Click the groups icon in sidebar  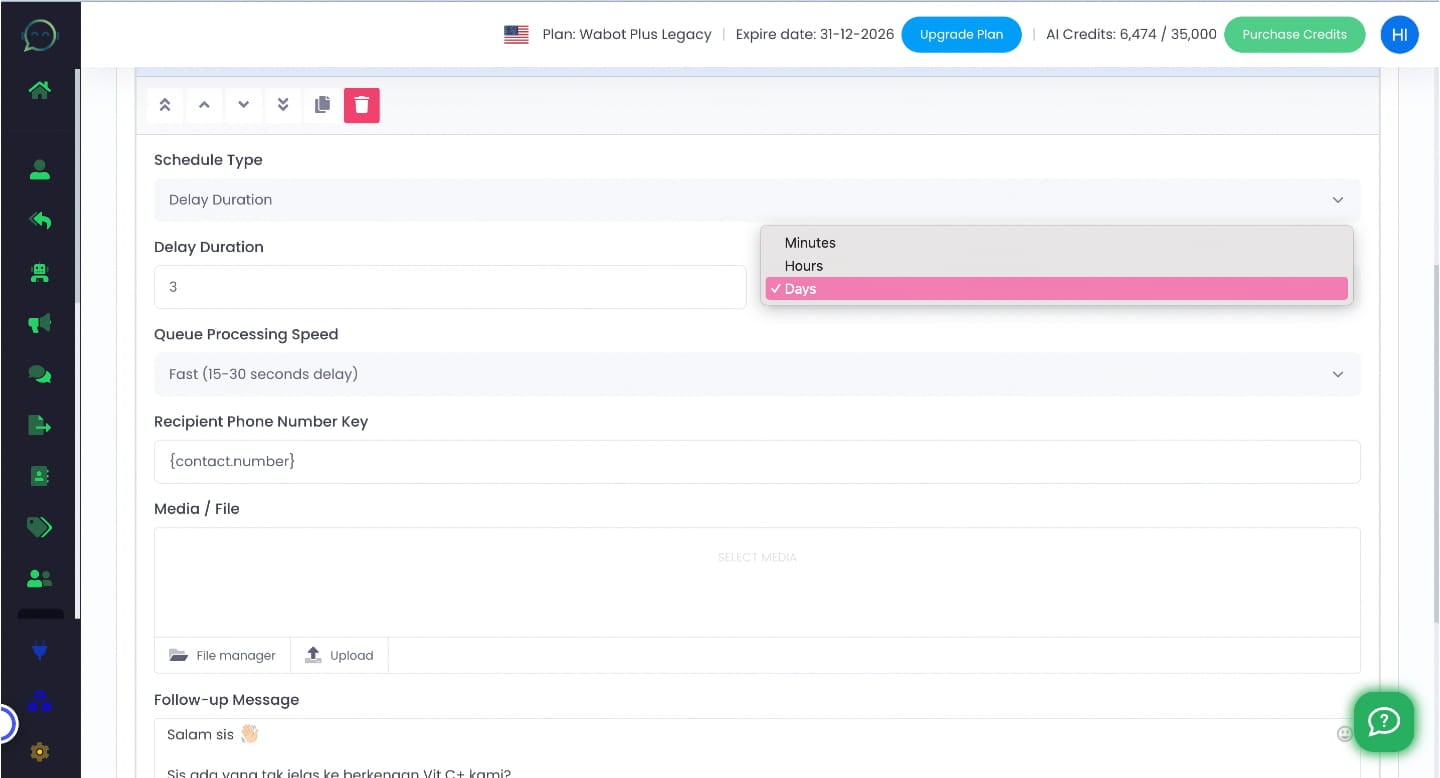39,578
